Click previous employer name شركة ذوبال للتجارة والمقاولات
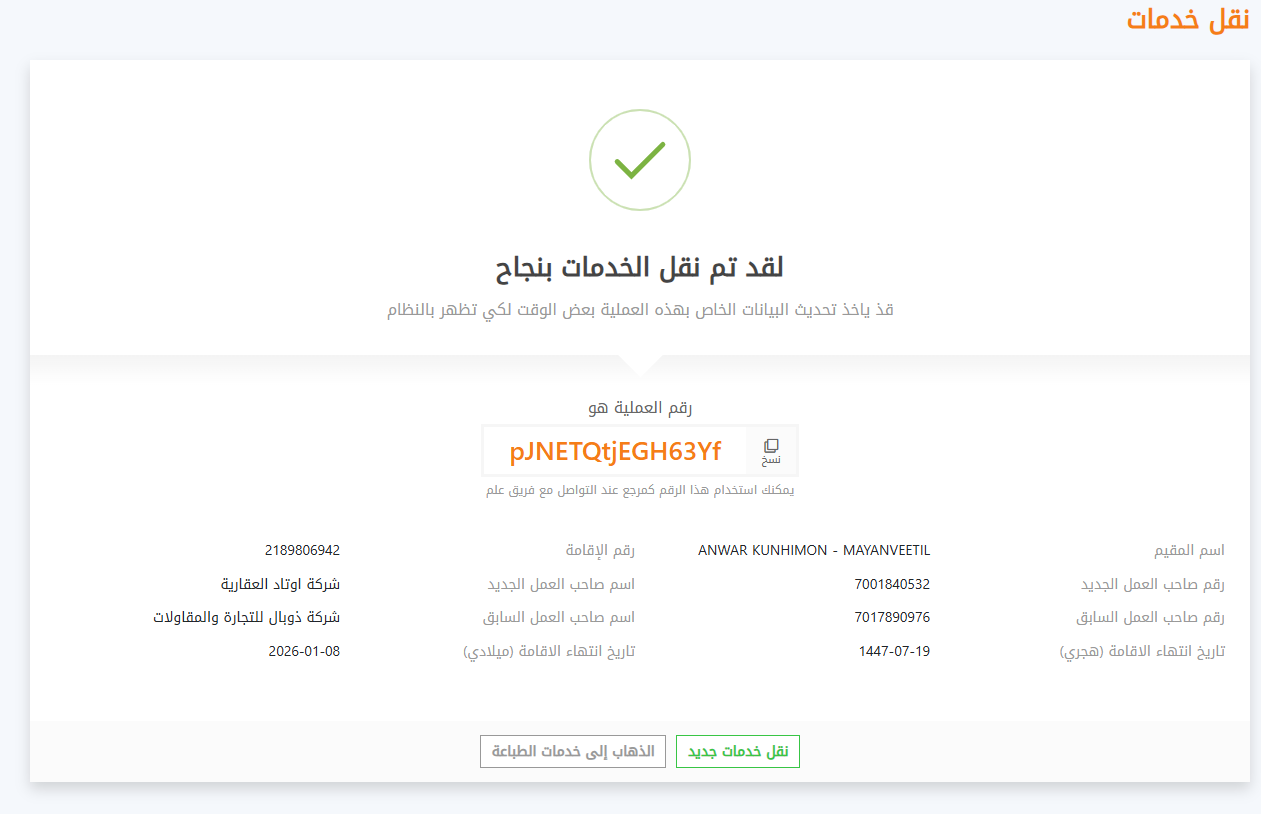The height and width of the screenshot is (814, 1261). pyautogui.click(x=247, y=617)
